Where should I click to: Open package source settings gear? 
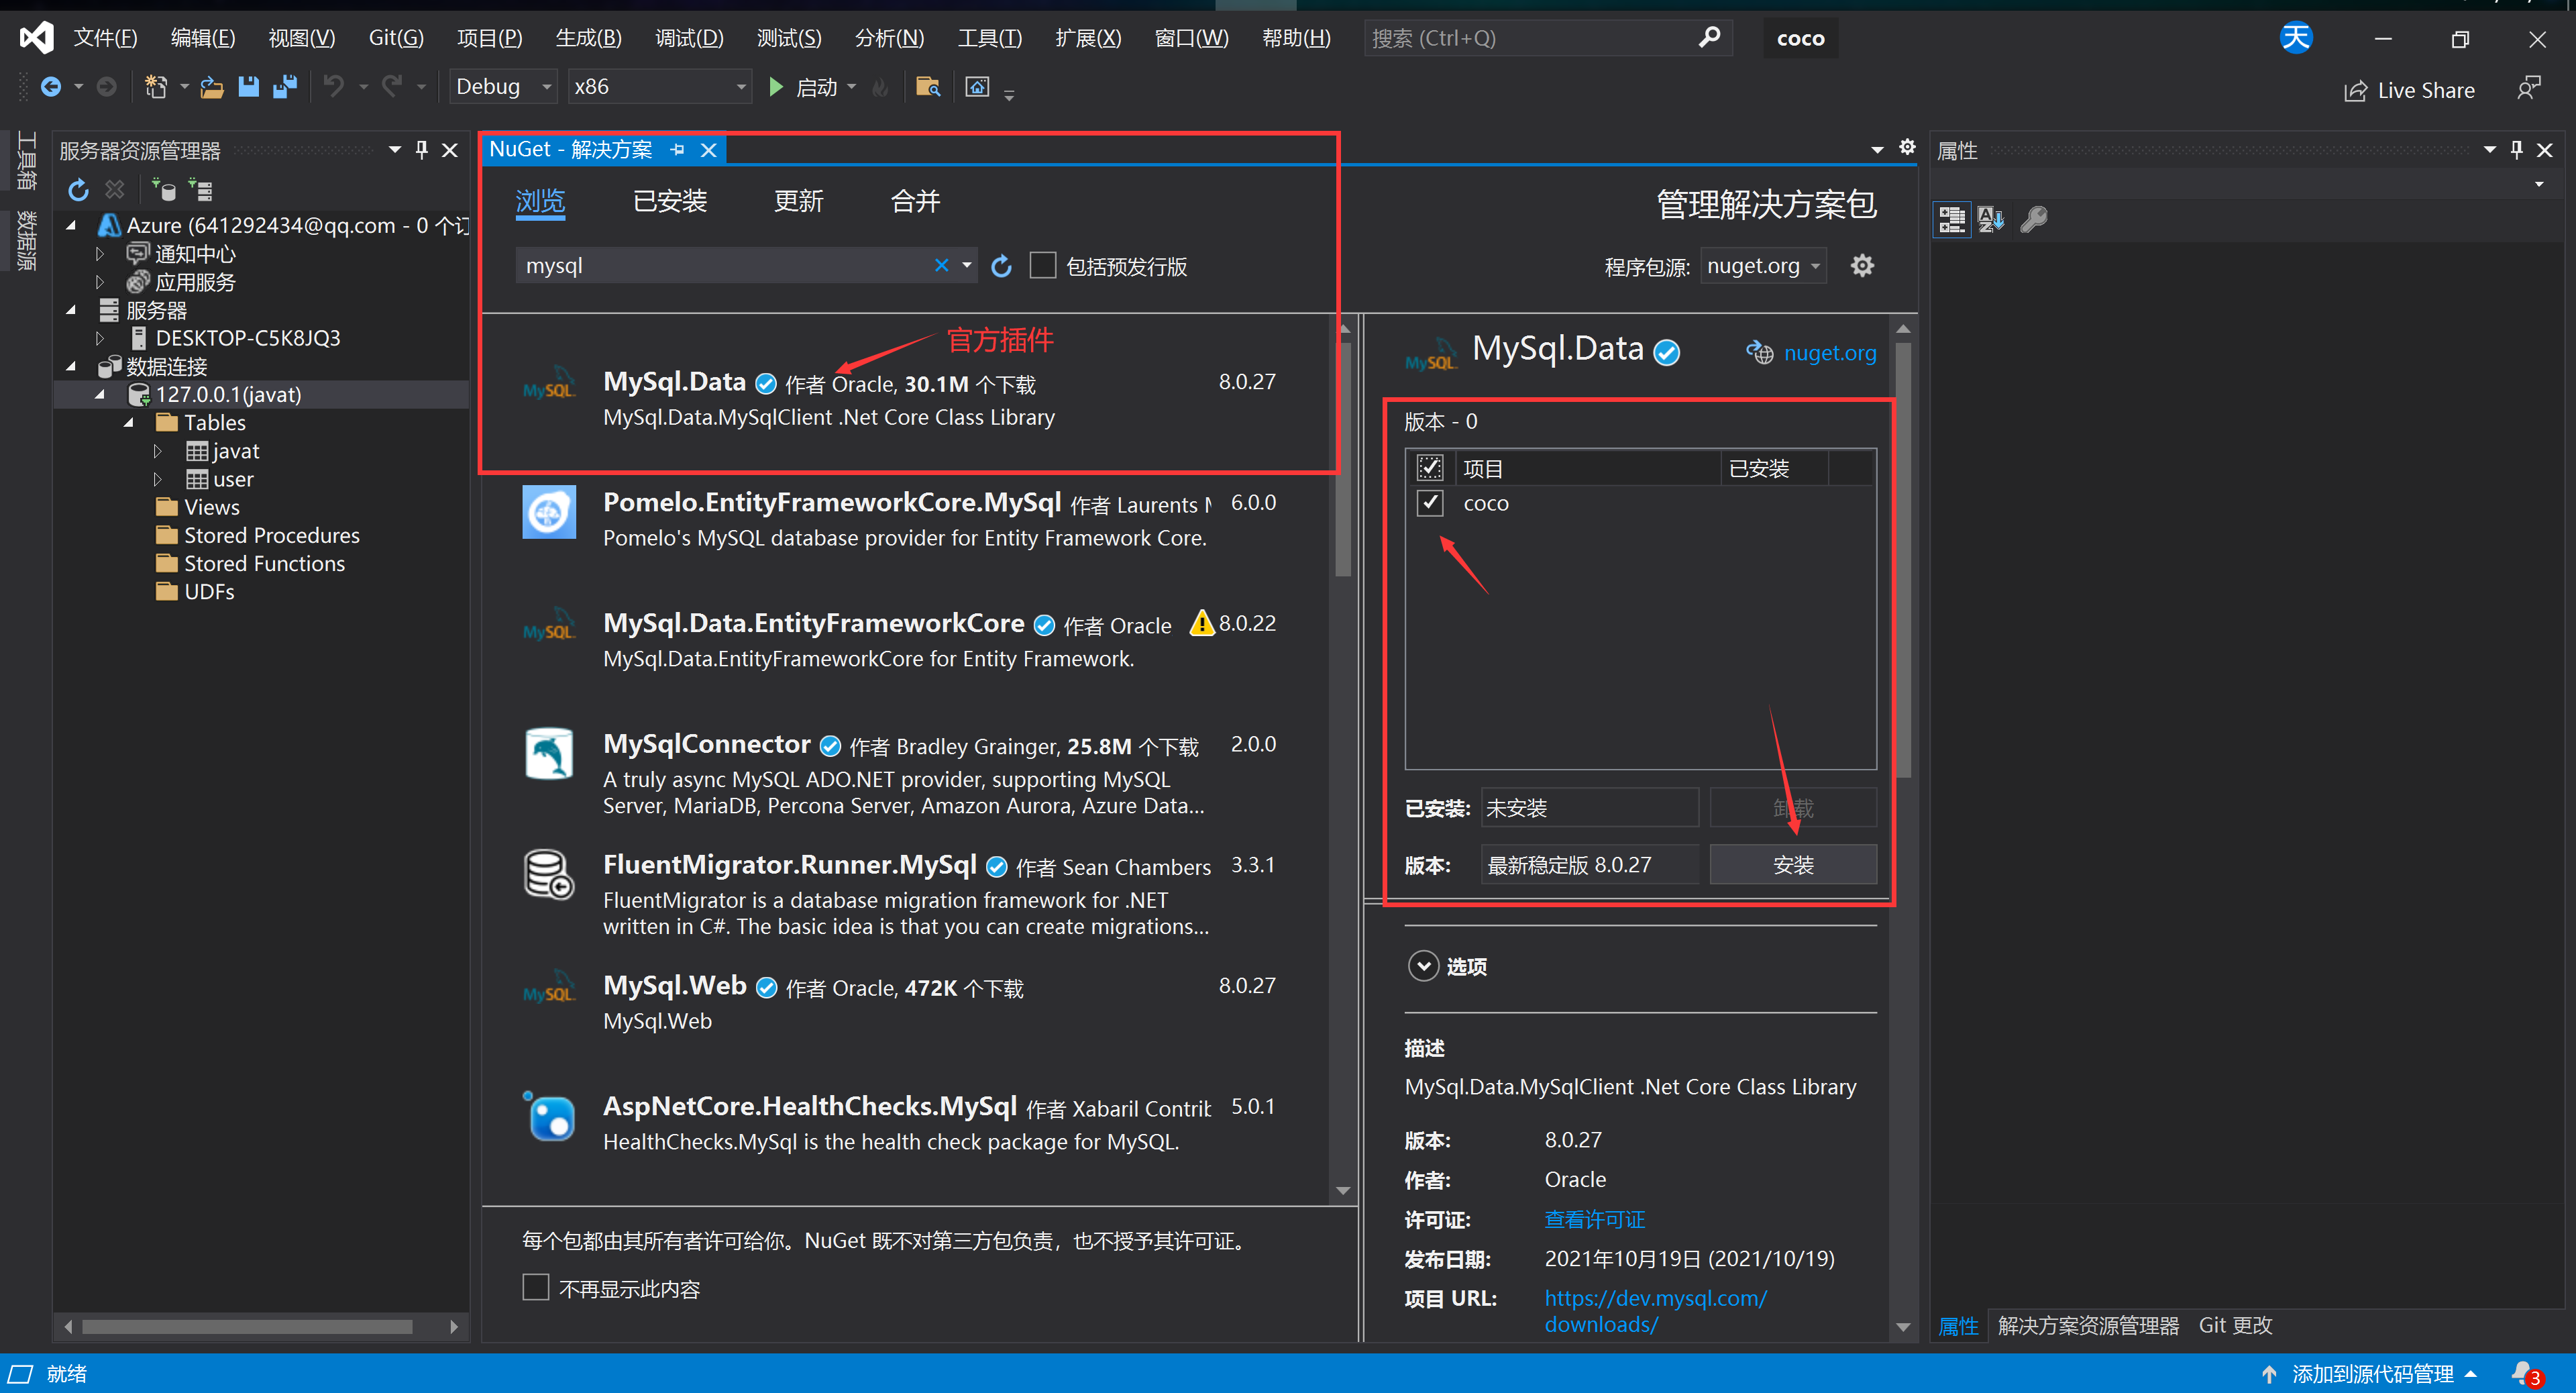tap(1861, 266)
